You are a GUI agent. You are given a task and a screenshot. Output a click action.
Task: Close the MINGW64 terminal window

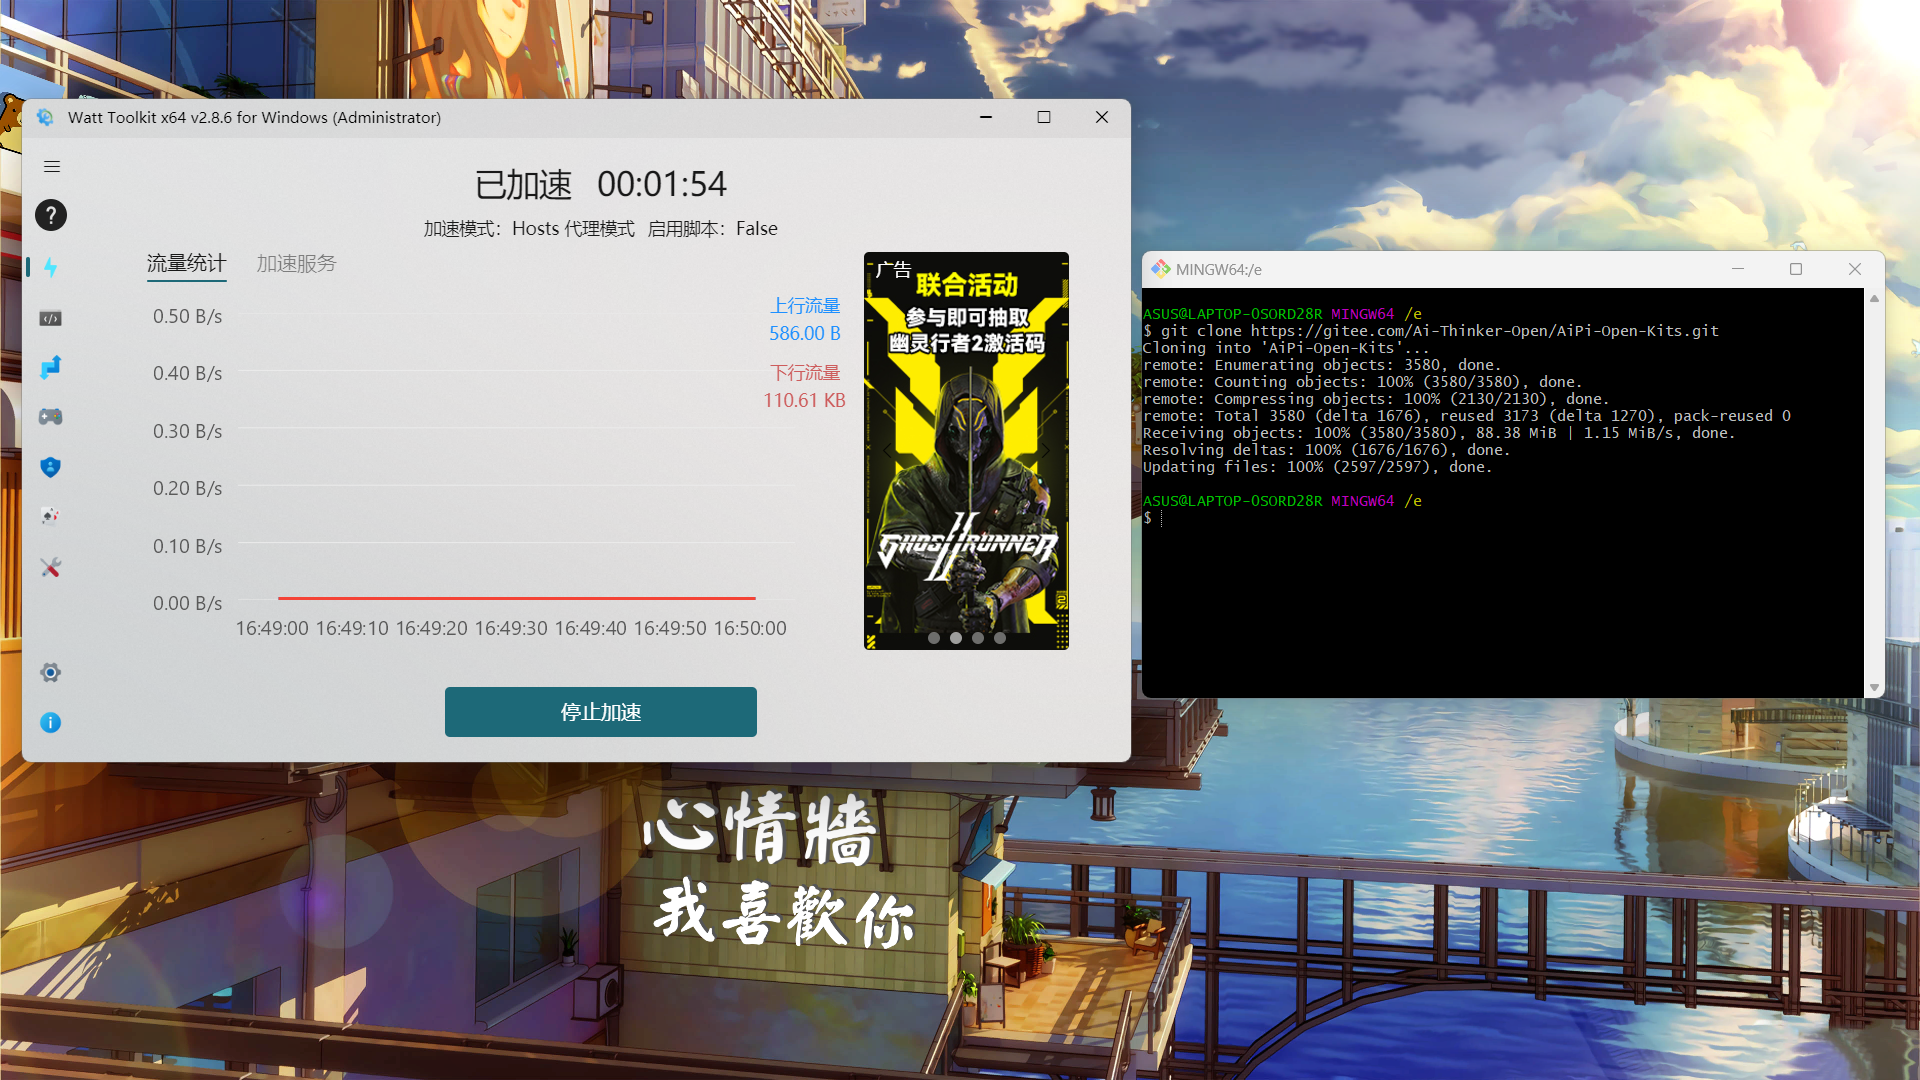[x=1855, y=269]
